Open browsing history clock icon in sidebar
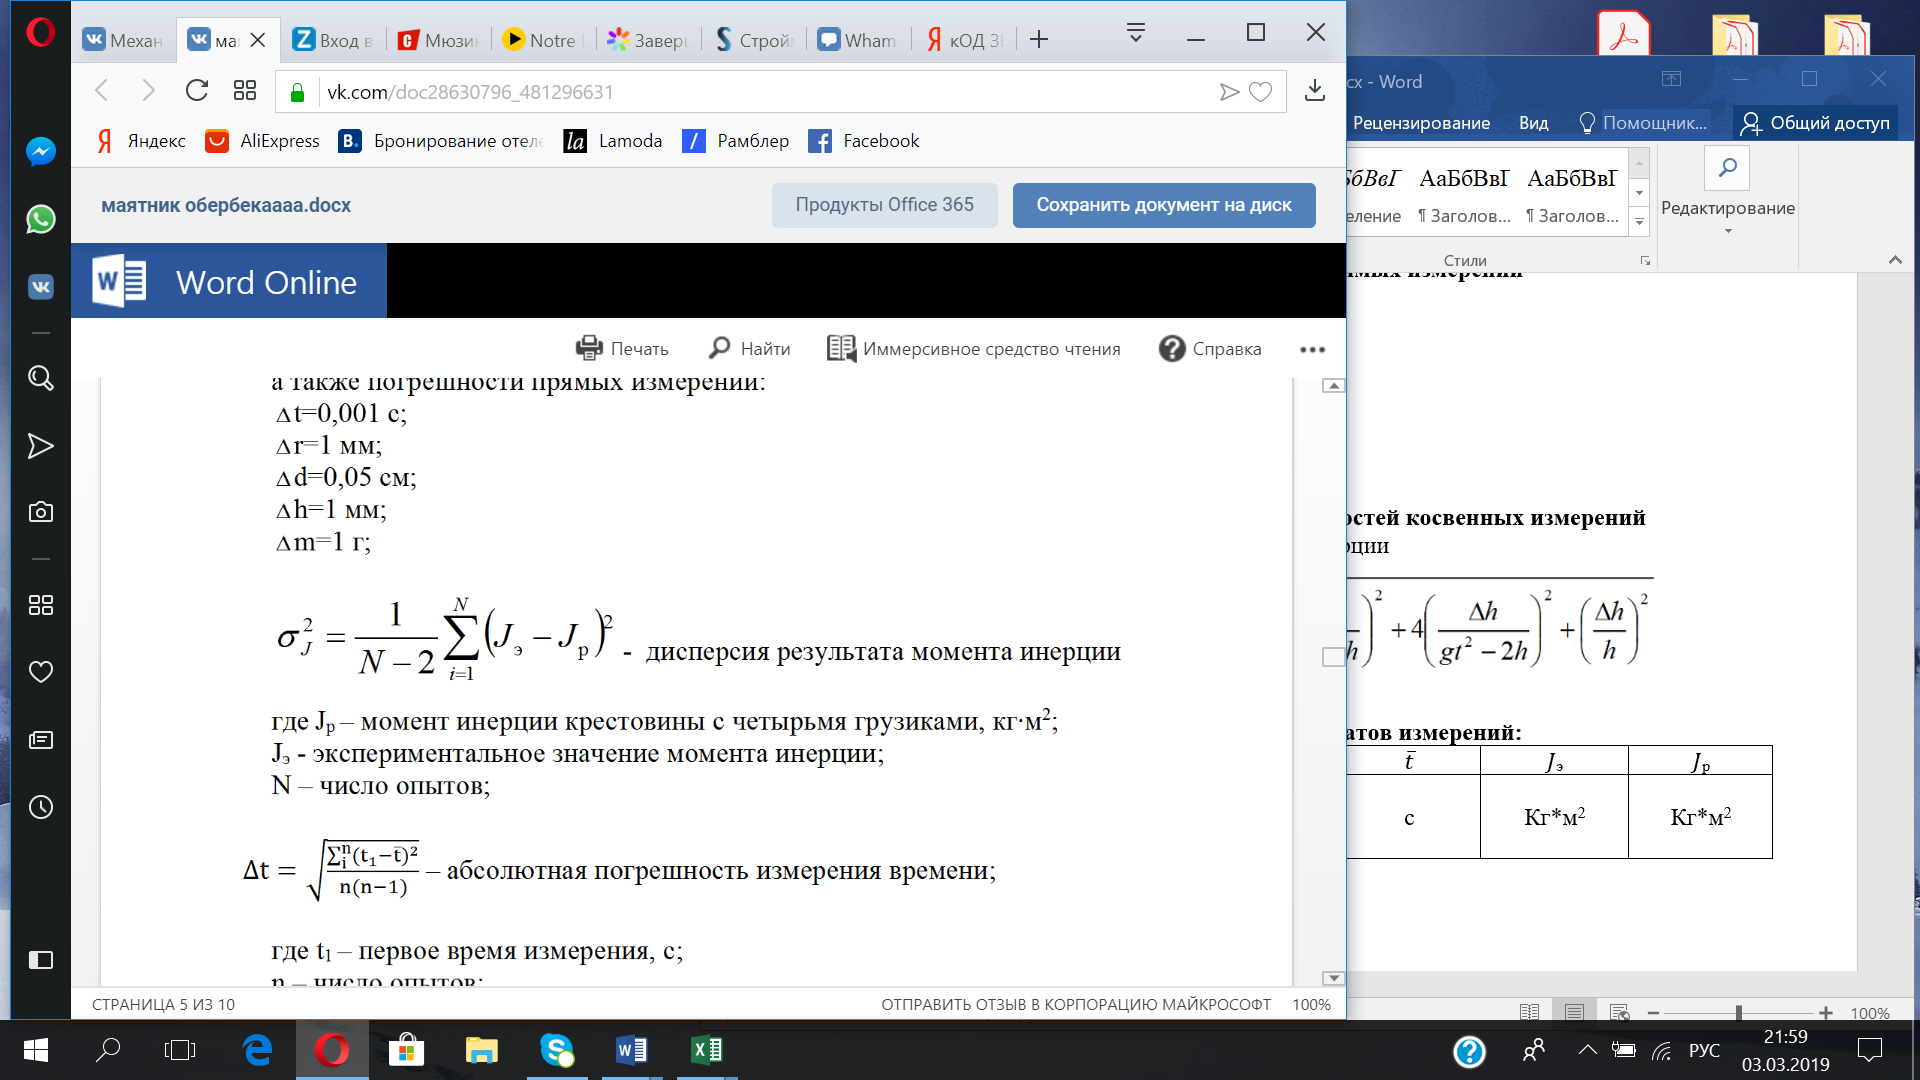The height and width of the screenshot is (1080, 1920). pyautogui.click(x=40, y=807)
